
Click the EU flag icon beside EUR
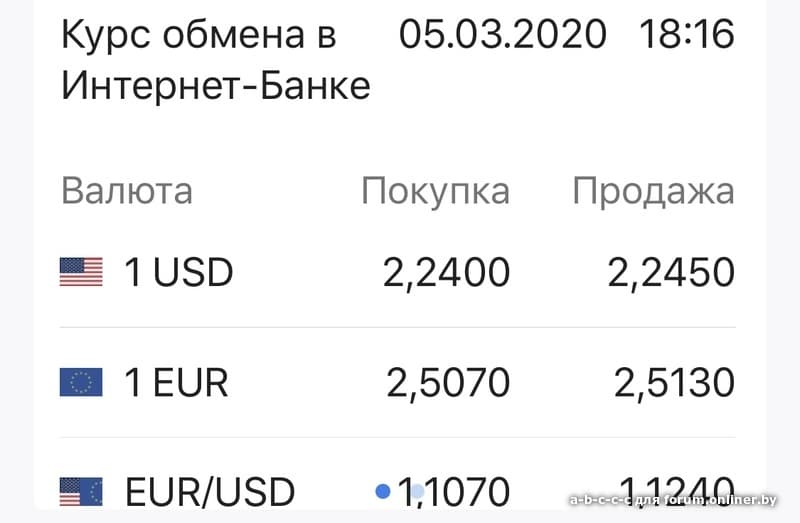[x=81, y=382]
